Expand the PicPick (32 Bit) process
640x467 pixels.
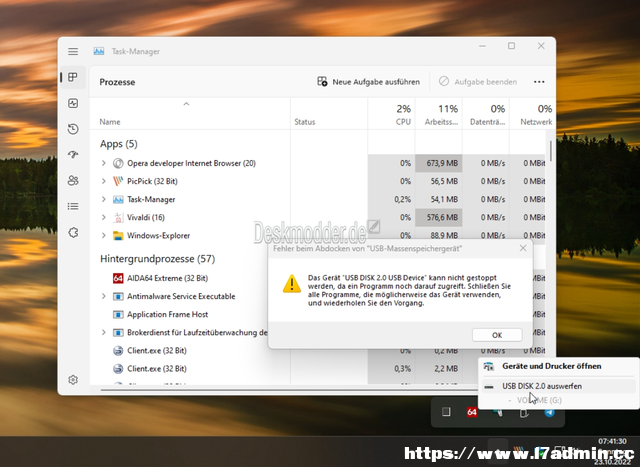click(104, 181)
